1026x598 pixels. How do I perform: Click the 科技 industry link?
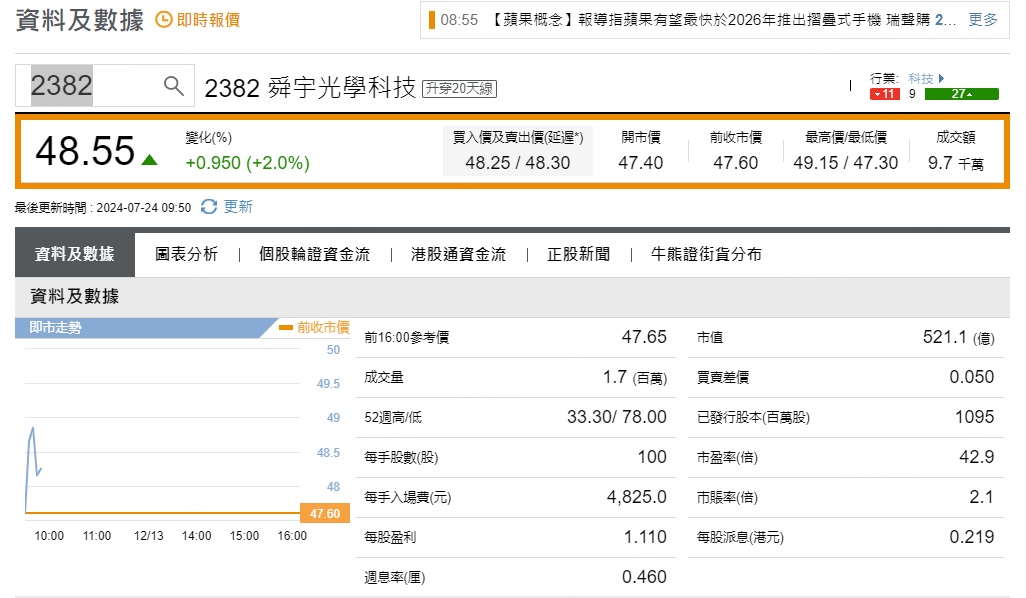(921, 79)
